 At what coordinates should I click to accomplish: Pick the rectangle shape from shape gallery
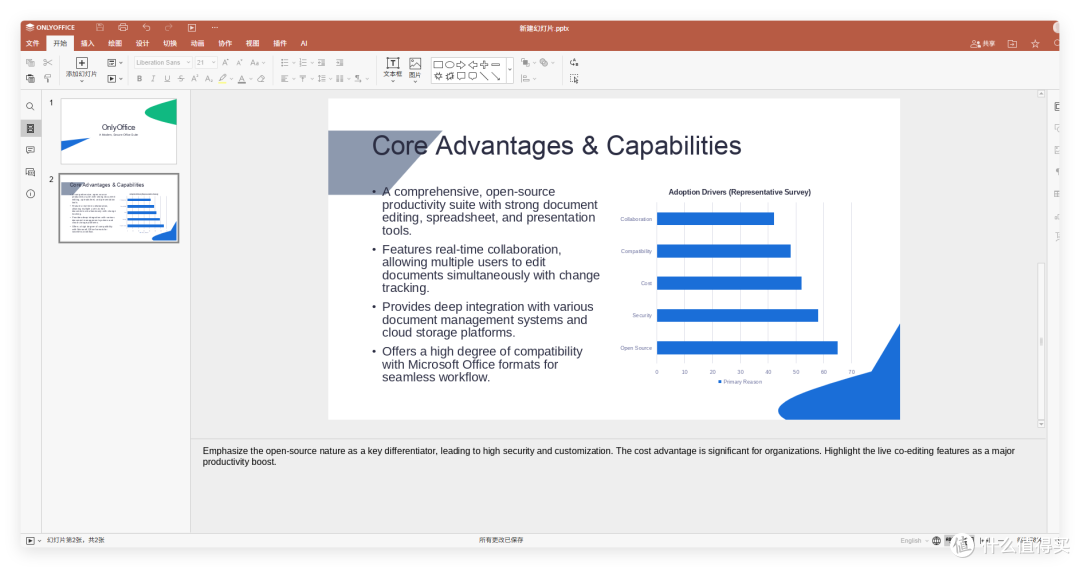(x=438, y=65)
